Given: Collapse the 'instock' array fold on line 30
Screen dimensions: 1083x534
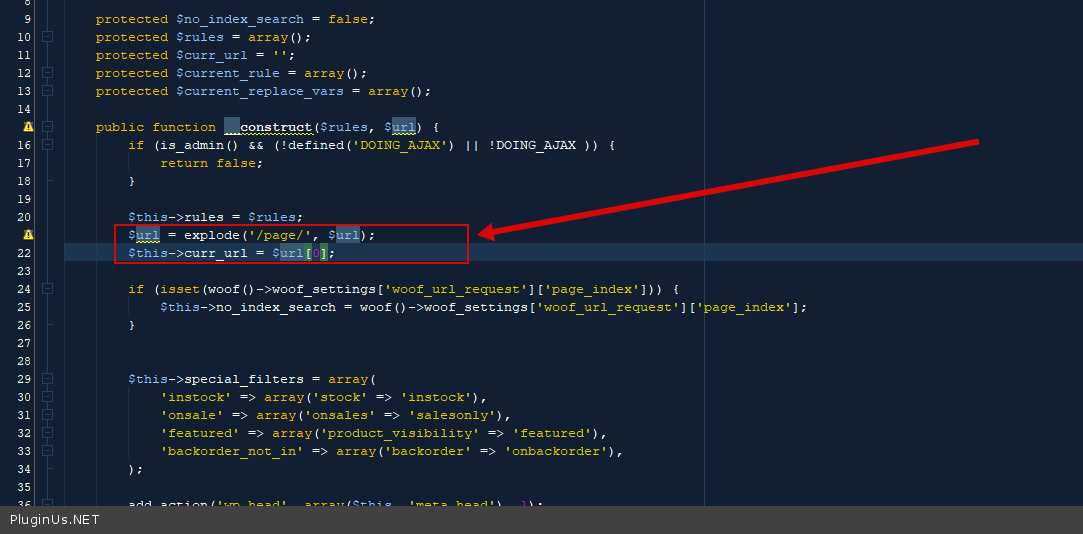Looking at the screenshot, I should click(x=47, y=397).
